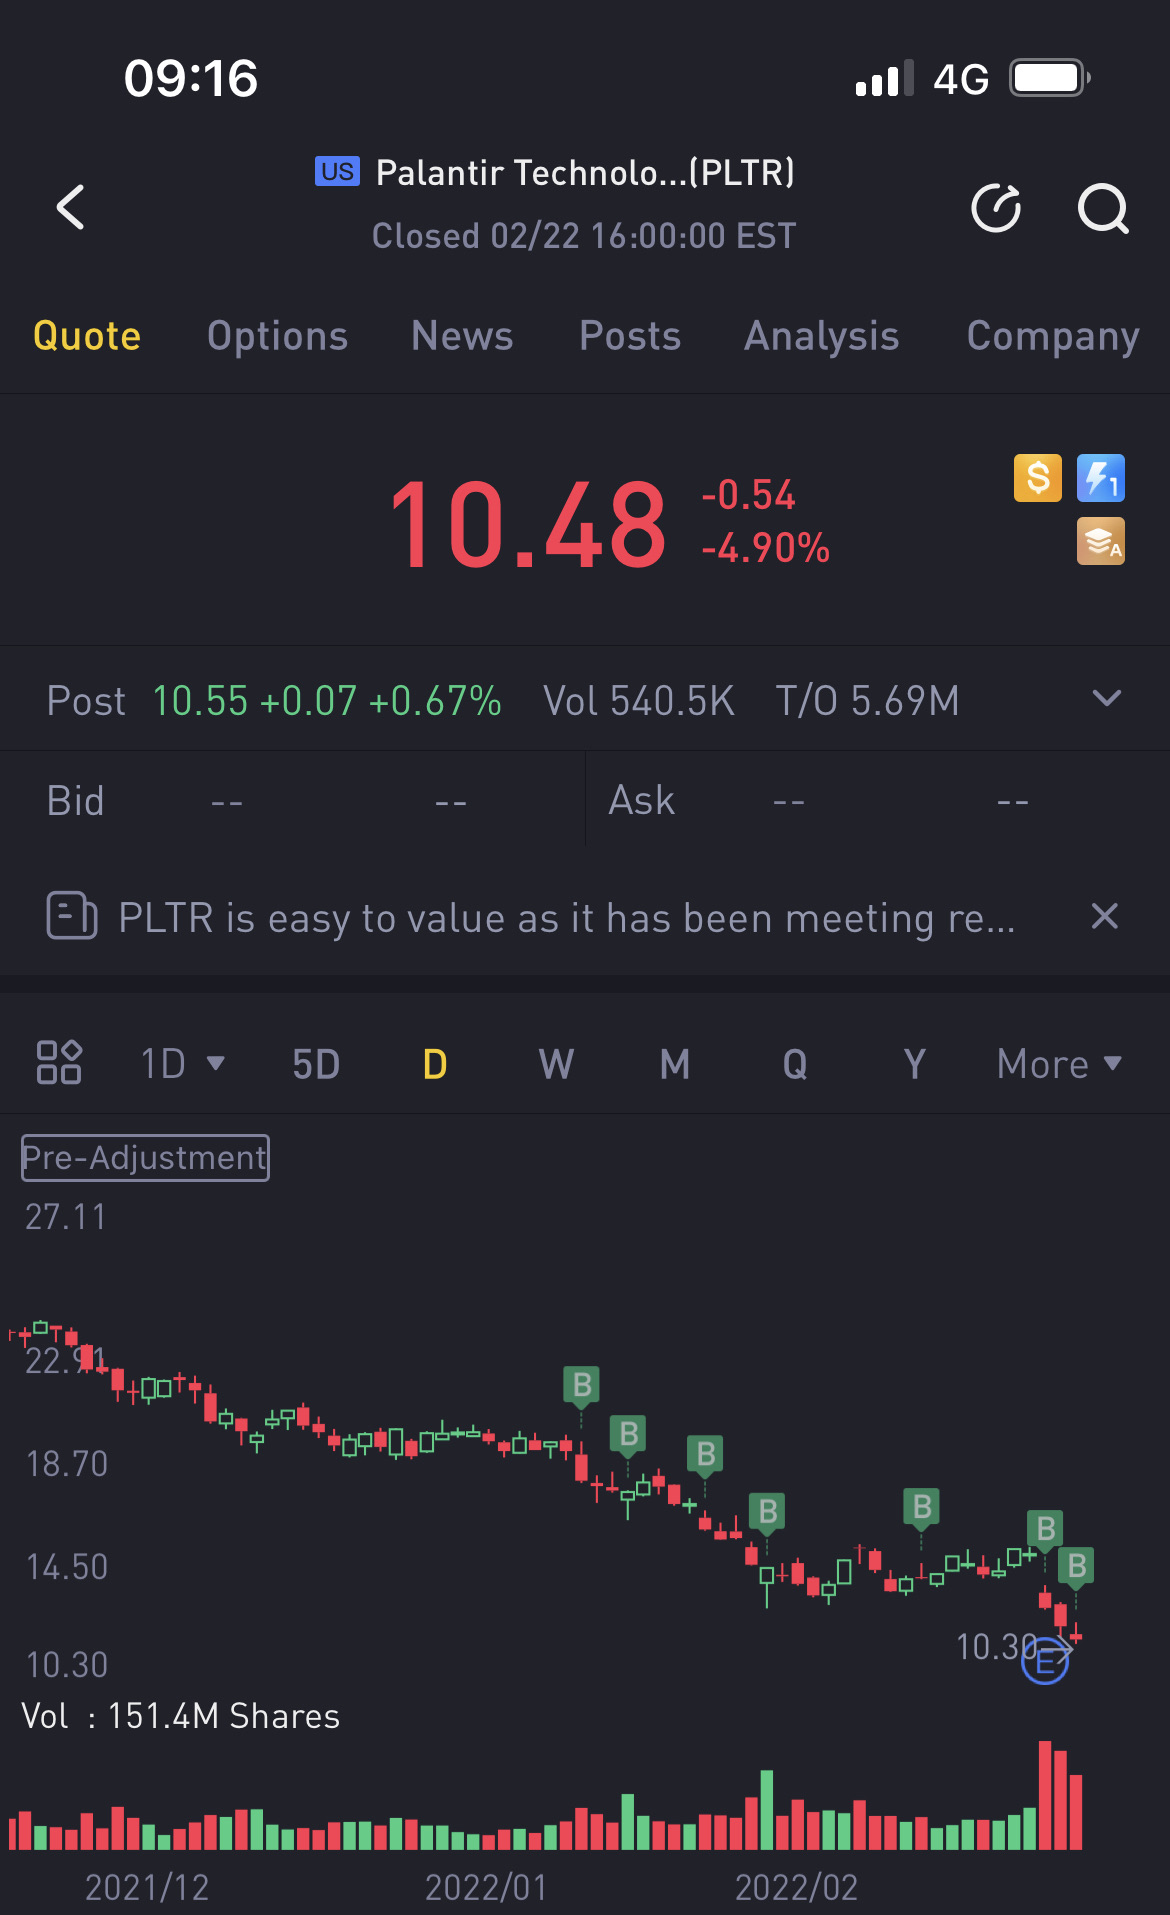The width and height of the screenshot is (1170, 1915).
Task: Switch to the Options tab
Action: [277, 336]
